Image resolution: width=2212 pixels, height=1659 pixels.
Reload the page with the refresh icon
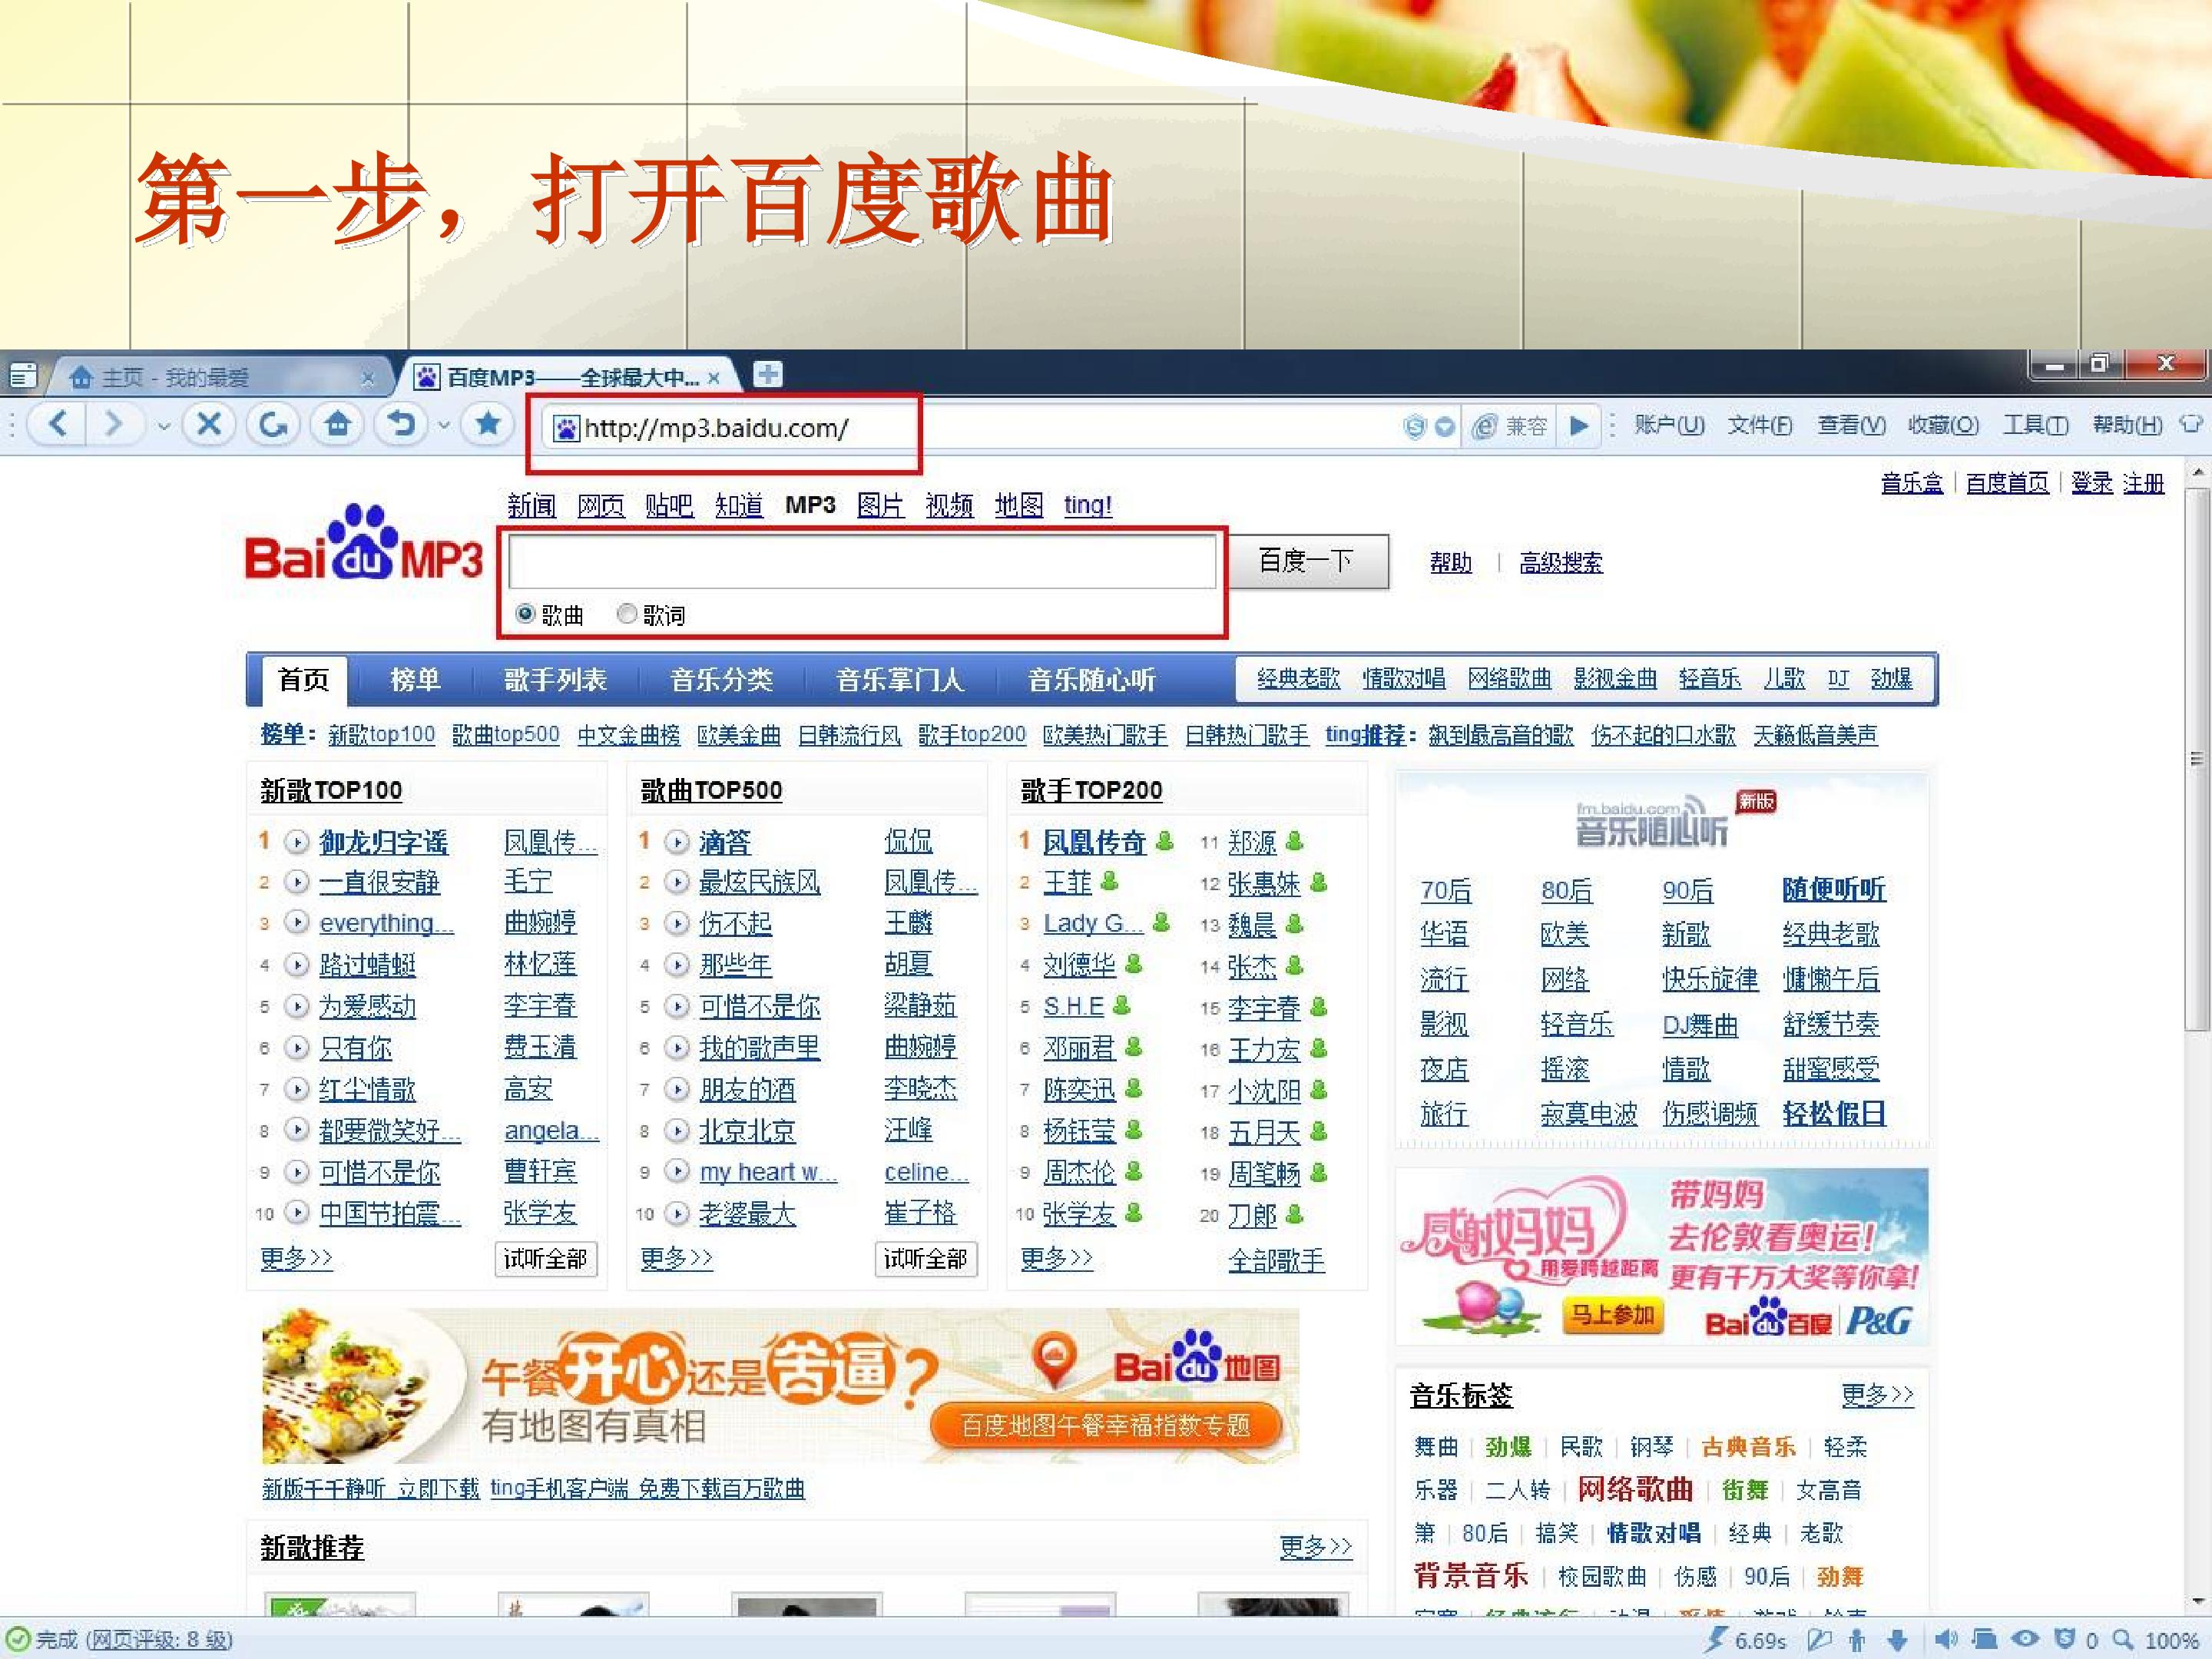[273, 425]
